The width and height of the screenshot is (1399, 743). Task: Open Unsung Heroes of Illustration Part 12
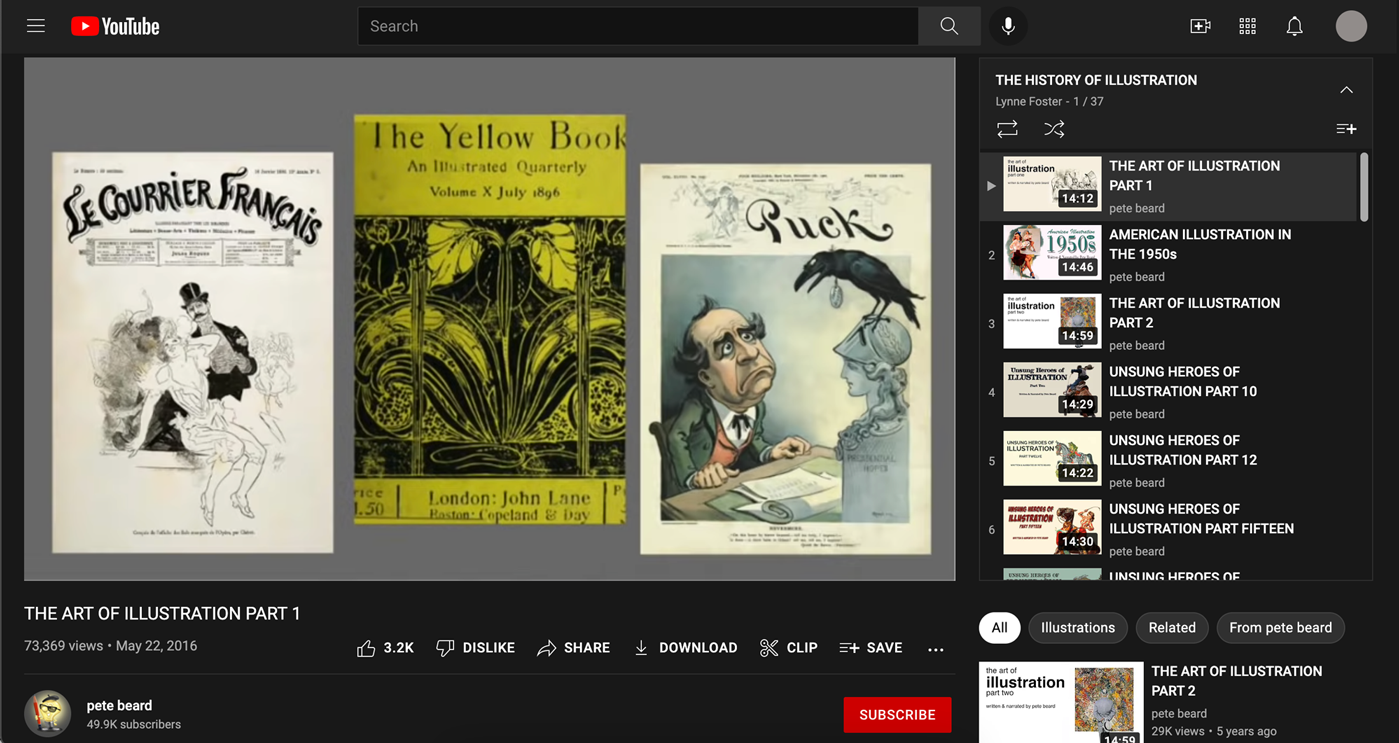1167,460
